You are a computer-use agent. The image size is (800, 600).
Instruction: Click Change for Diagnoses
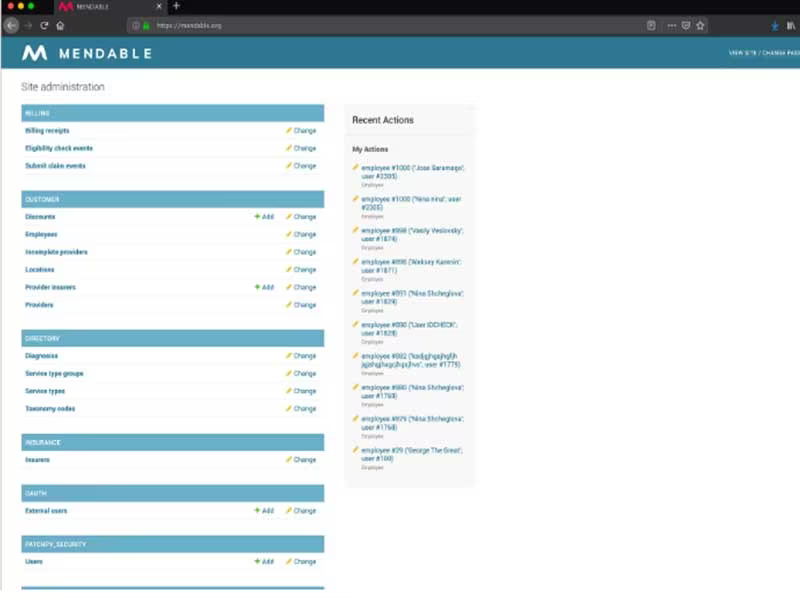point(302,356)
